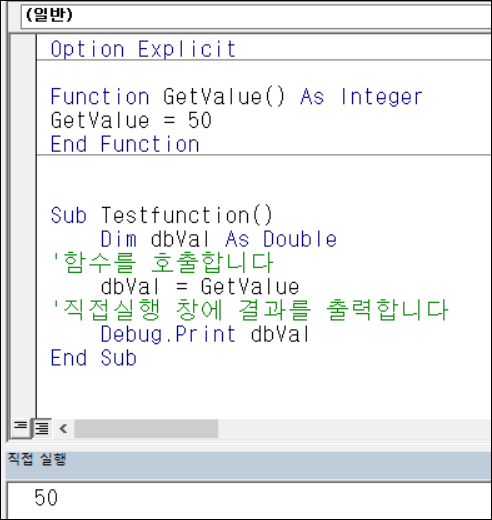Viewport: 492px width, 520px height.
Task: Click the '함수를 호출합니다 comment
Action: point(162,263)
